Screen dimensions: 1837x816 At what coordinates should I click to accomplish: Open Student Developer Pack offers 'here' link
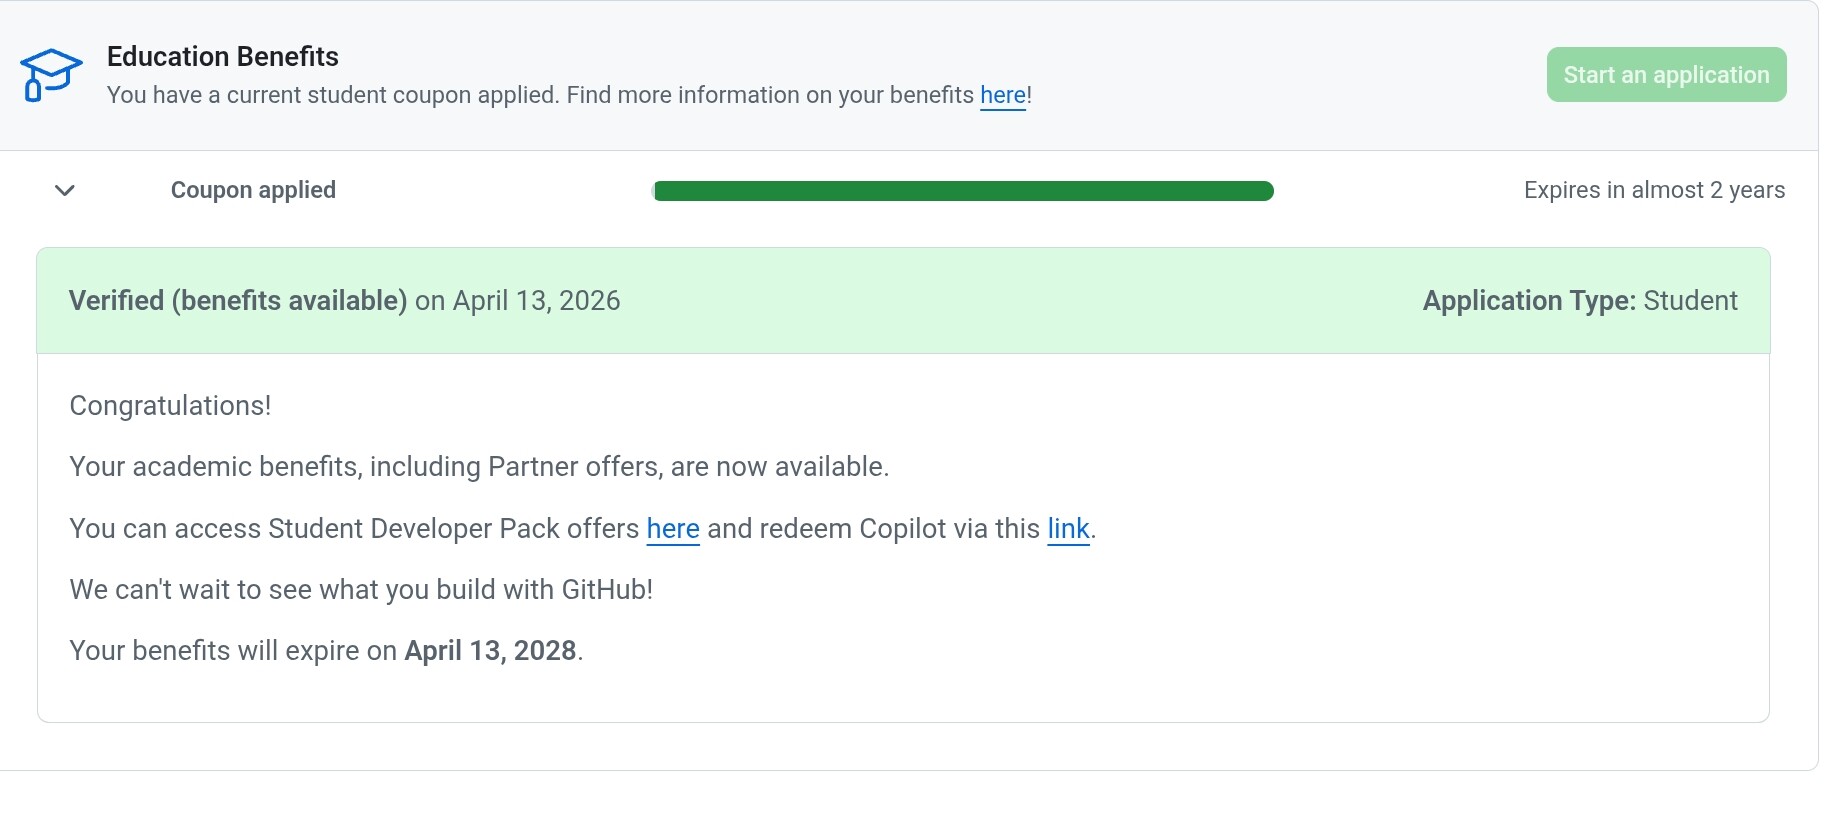pyautogui.click(x=672, y=528)
